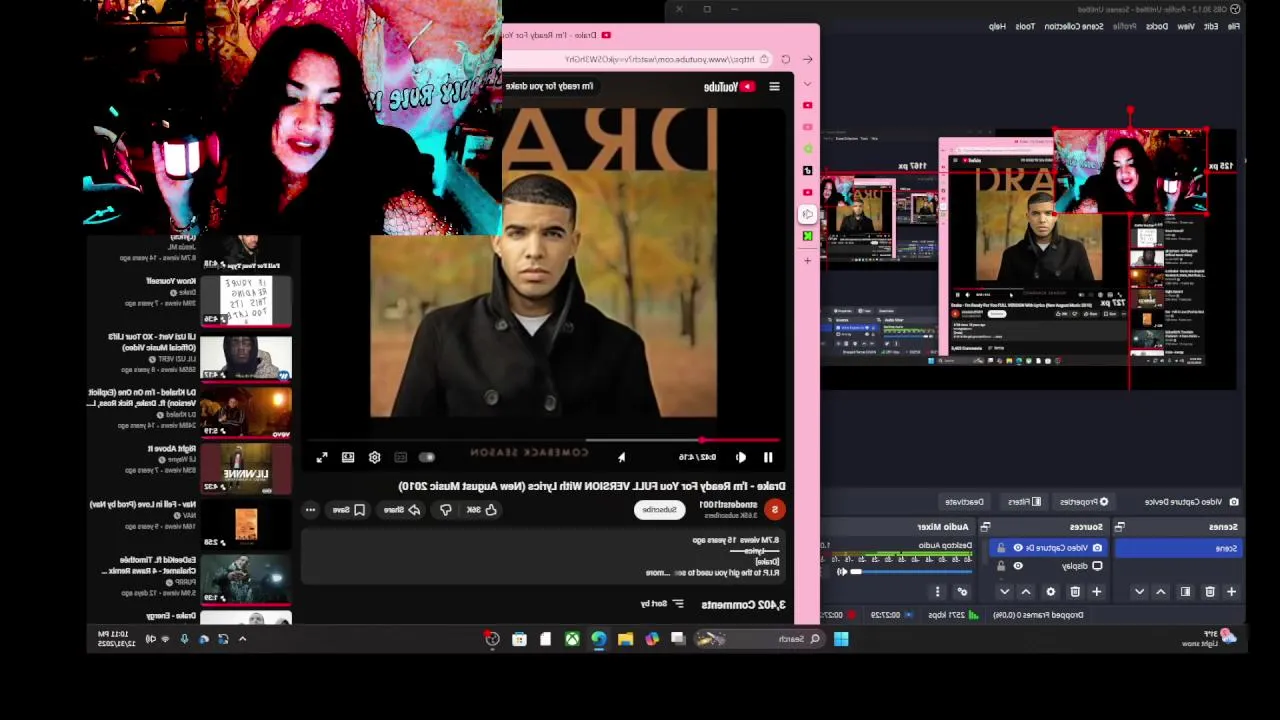Hide the display source with its eye icon
This screenshot has width=1280, height=720.
[x=1018, y=566]
